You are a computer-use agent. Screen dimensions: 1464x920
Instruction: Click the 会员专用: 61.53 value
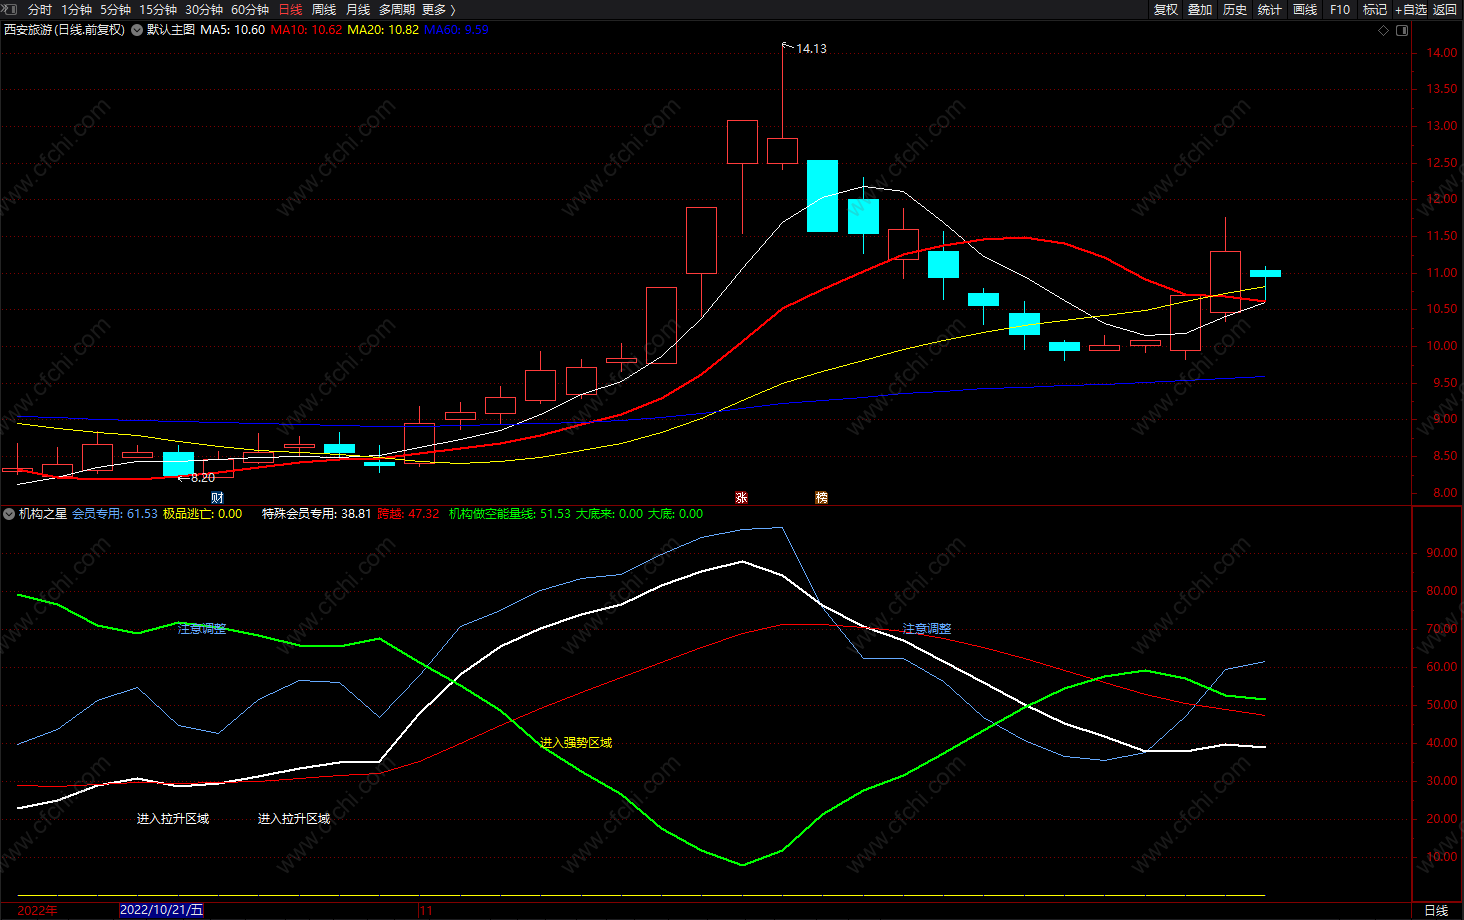(115, 514)
